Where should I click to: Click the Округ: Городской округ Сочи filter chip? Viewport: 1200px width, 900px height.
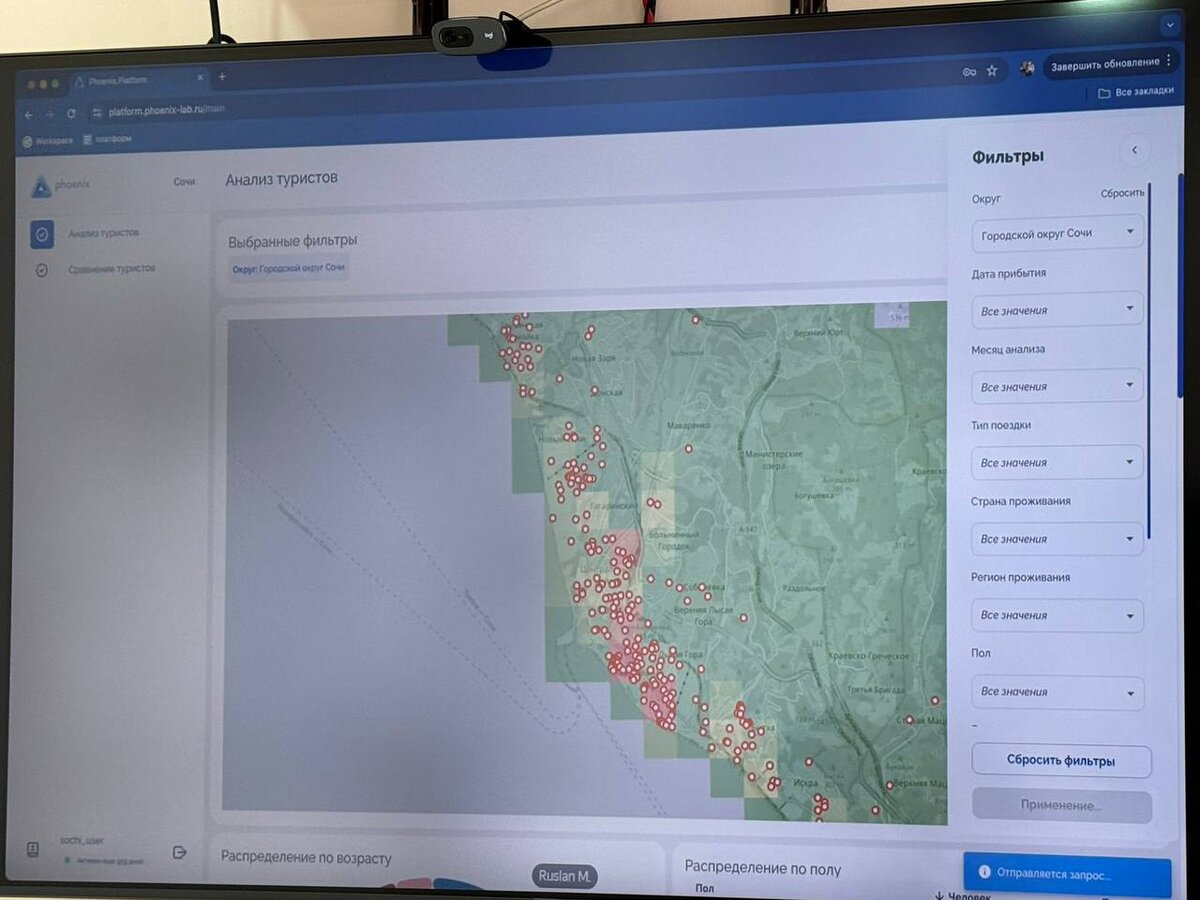pyautogui.click(x=288, y=269)
